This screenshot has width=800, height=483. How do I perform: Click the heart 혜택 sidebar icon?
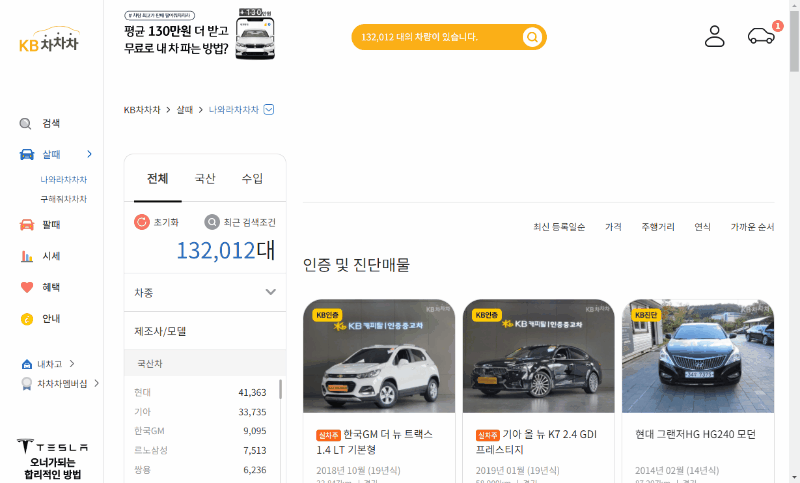27,287
